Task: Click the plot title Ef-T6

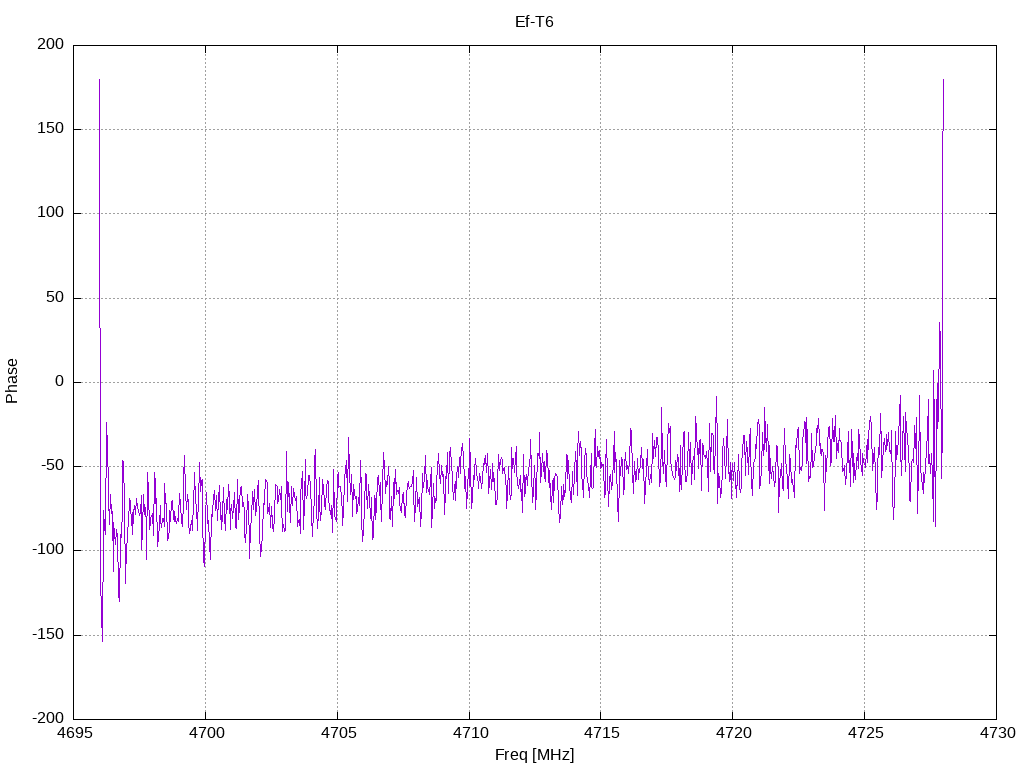Action: [534, 22]
